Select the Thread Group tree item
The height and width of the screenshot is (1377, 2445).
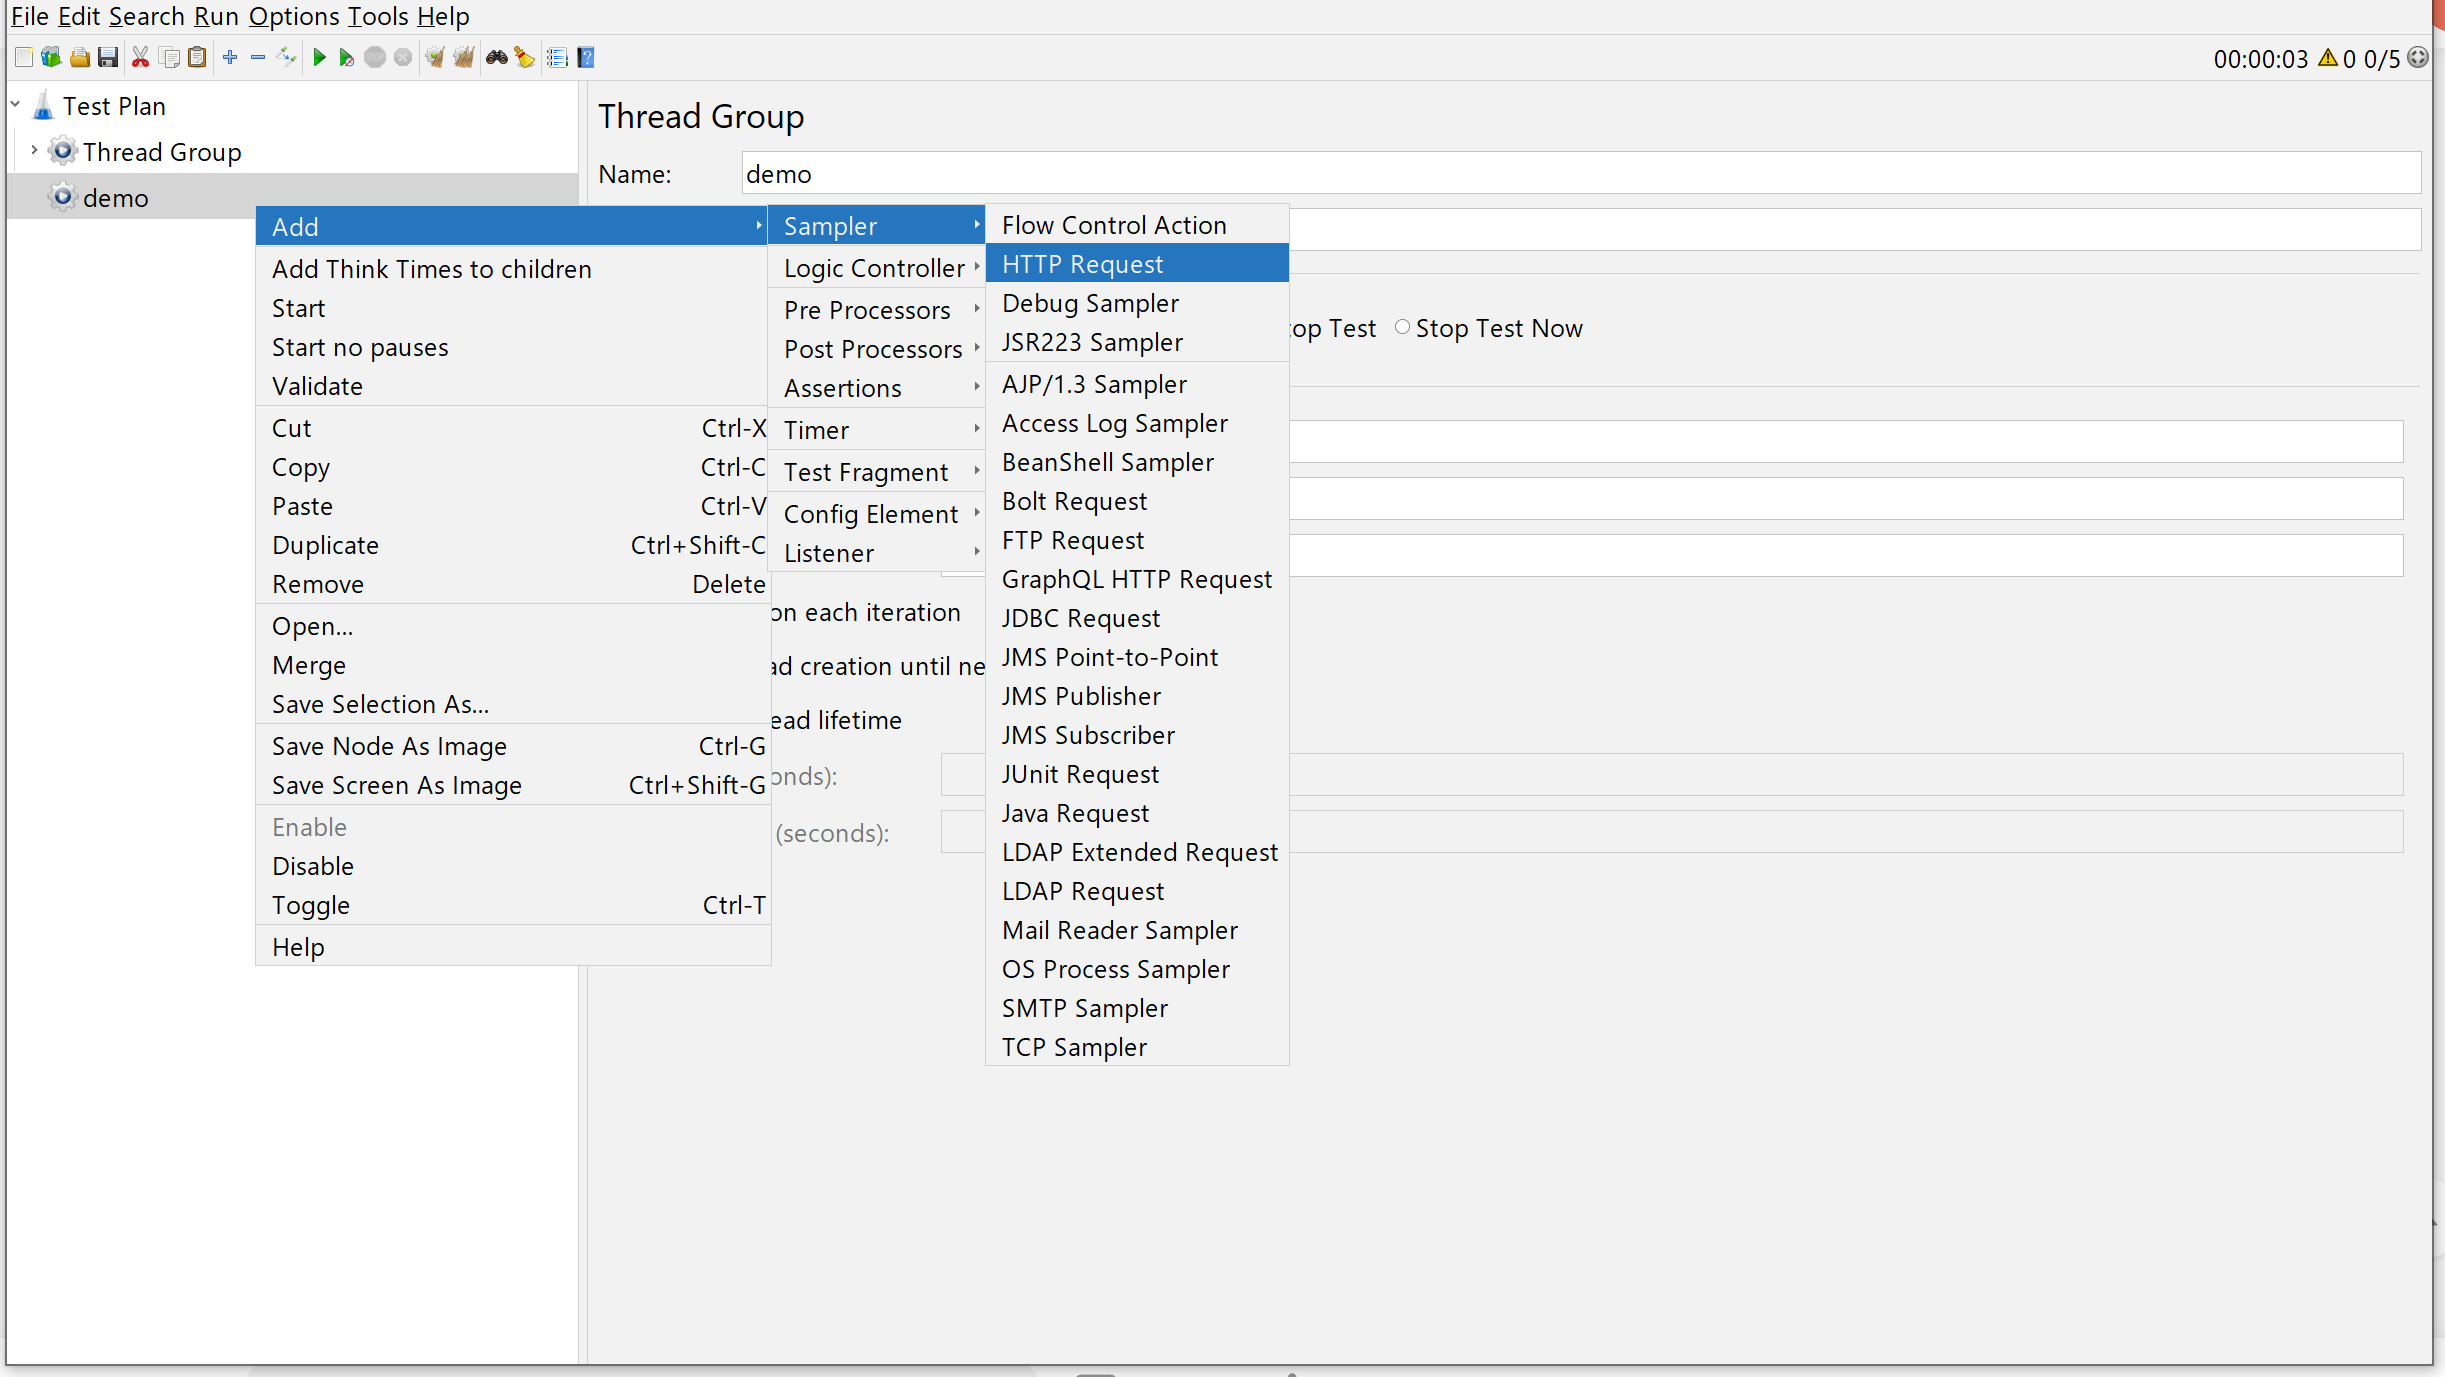[x=162, y=152]
